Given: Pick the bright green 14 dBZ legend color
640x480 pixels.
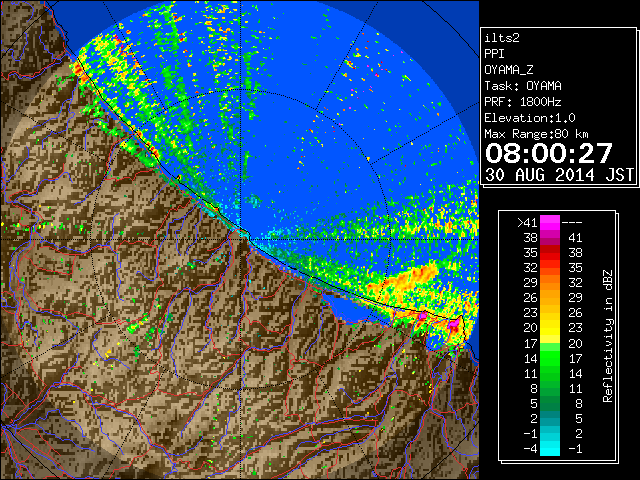Looking at the screenshot, I should point(550,358).
